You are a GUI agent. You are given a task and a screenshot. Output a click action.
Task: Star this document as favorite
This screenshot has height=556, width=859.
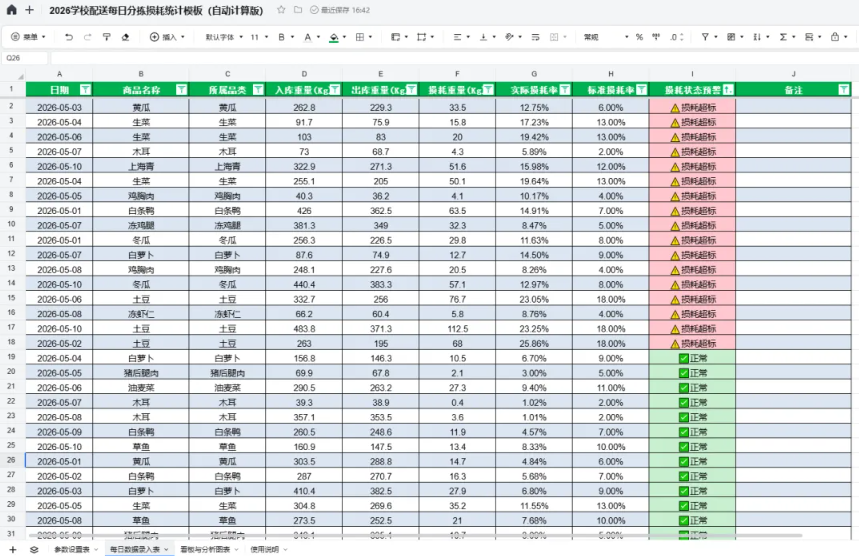click(x=281, y=10)
